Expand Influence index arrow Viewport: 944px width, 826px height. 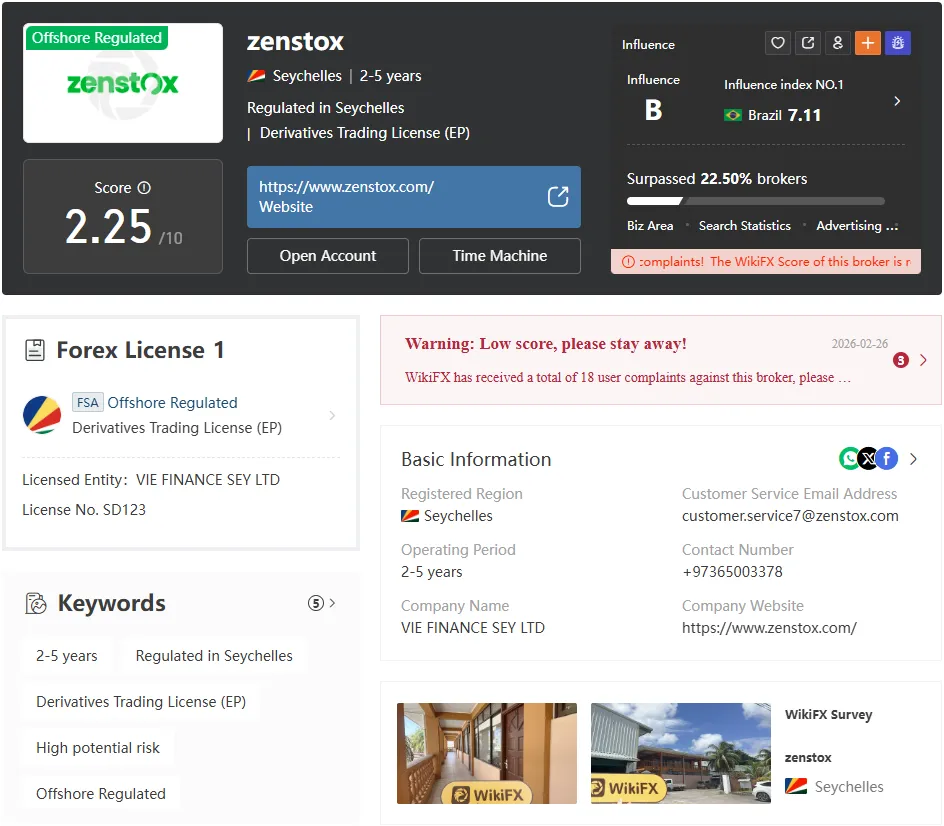[897, 101]
